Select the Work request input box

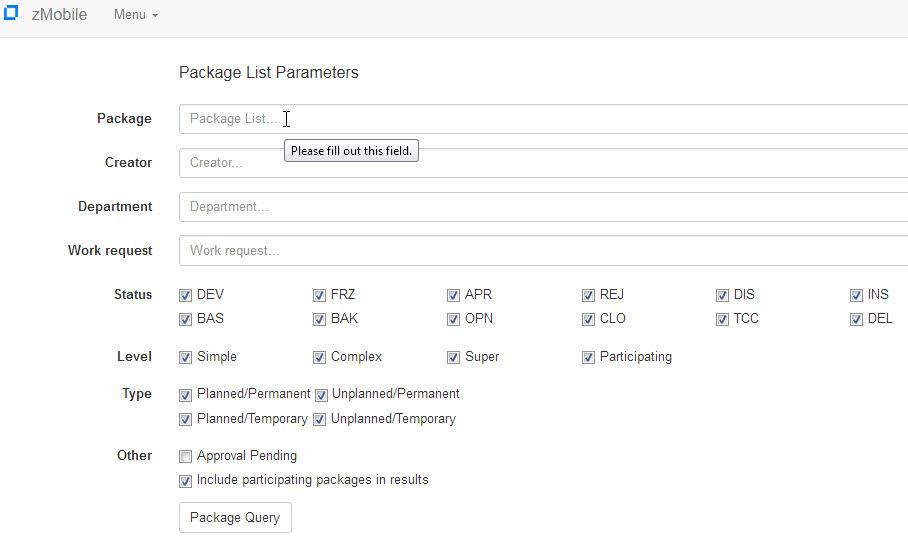point(540,251)
